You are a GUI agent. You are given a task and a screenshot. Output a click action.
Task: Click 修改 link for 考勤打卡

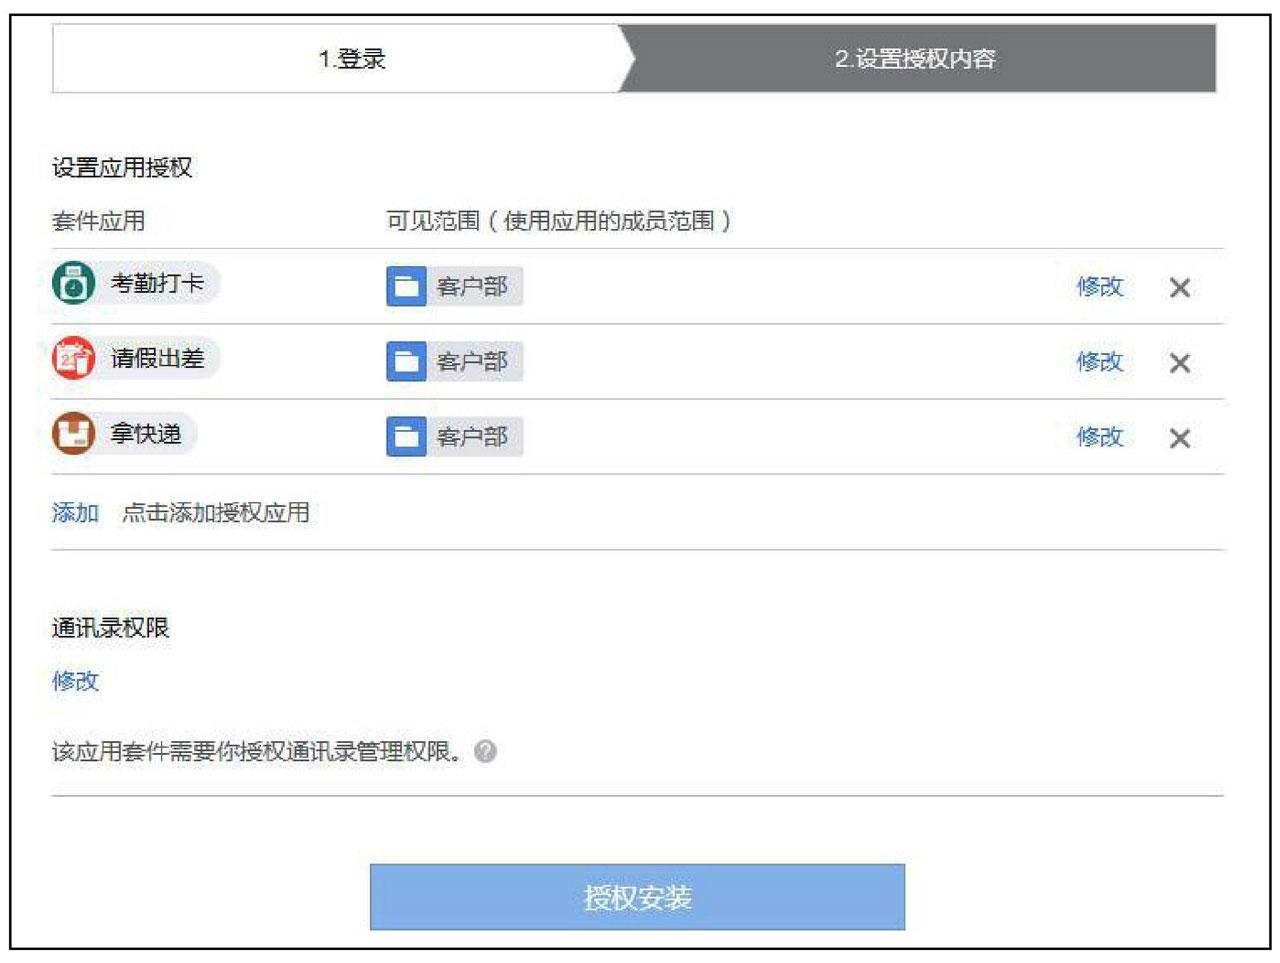pyautogui.click(x=1100, y=286)
